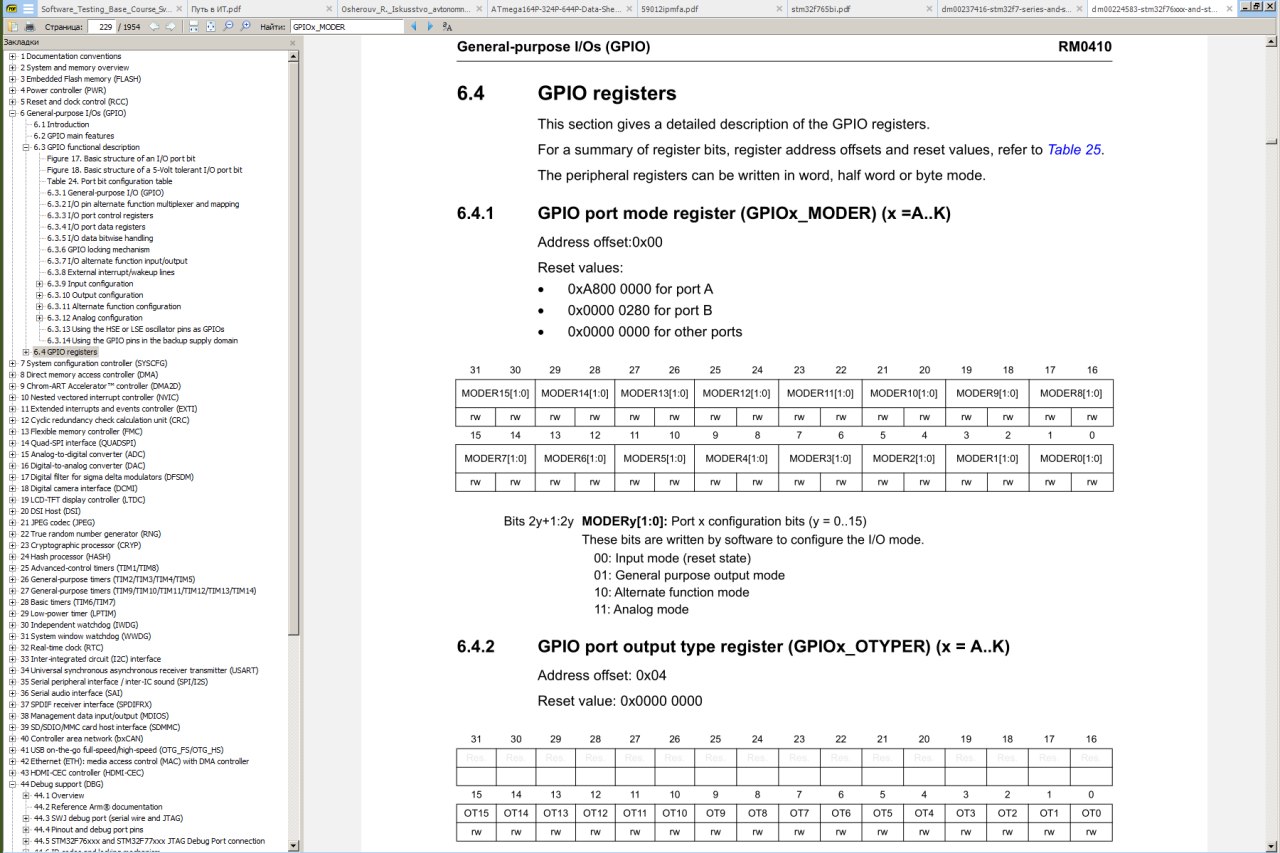Viewport: 1280px width, 853px height.
Task: Go to next page with the right arrow
Action: (171, 26)
